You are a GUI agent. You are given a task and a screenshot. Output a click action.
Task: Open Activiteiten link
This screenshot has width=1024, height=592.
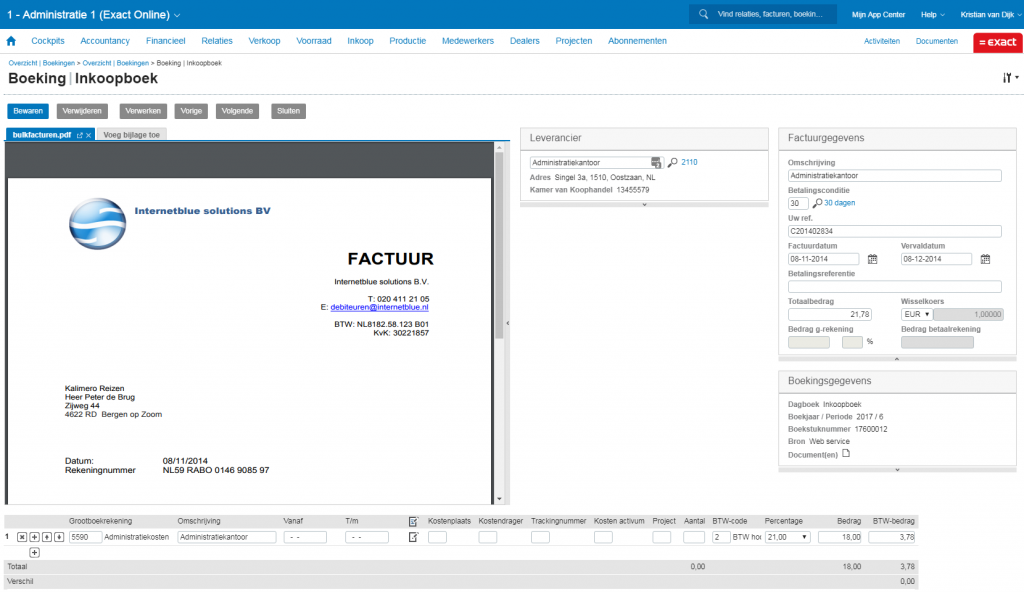[x=882, y=41]
